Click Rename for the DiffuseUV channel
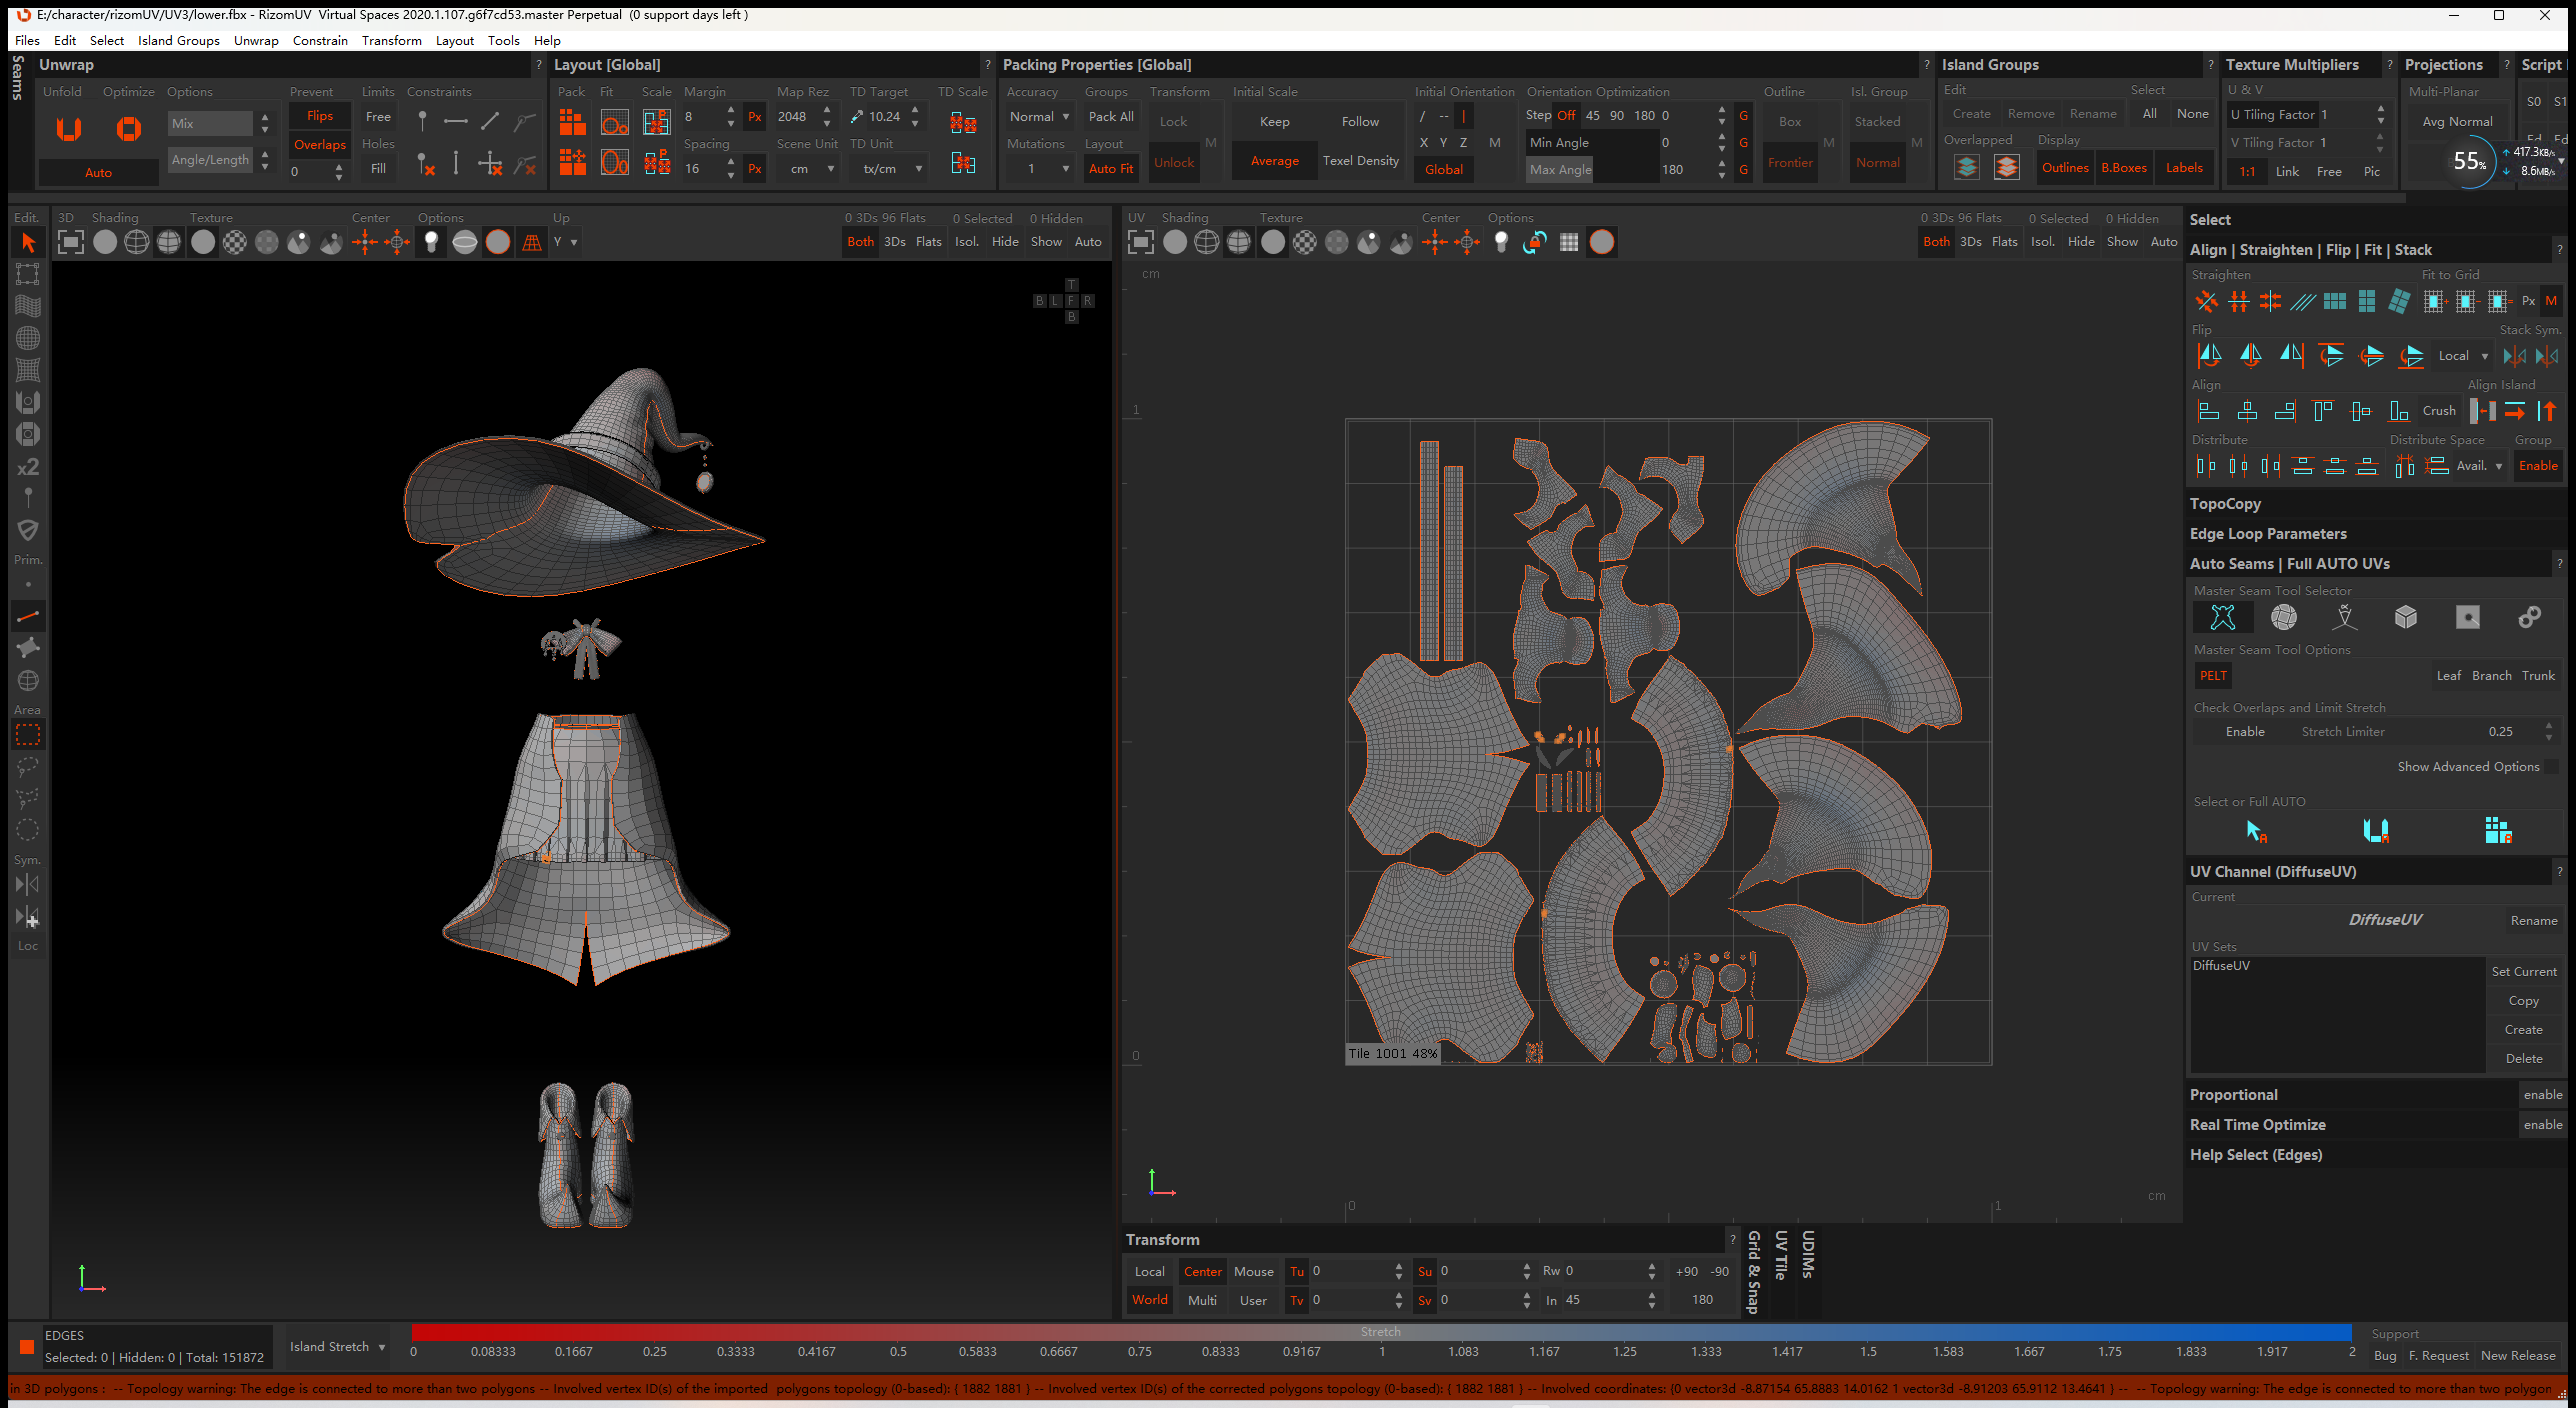The width and height of the screenshot is (2576, 1408). click(2532, 921)
